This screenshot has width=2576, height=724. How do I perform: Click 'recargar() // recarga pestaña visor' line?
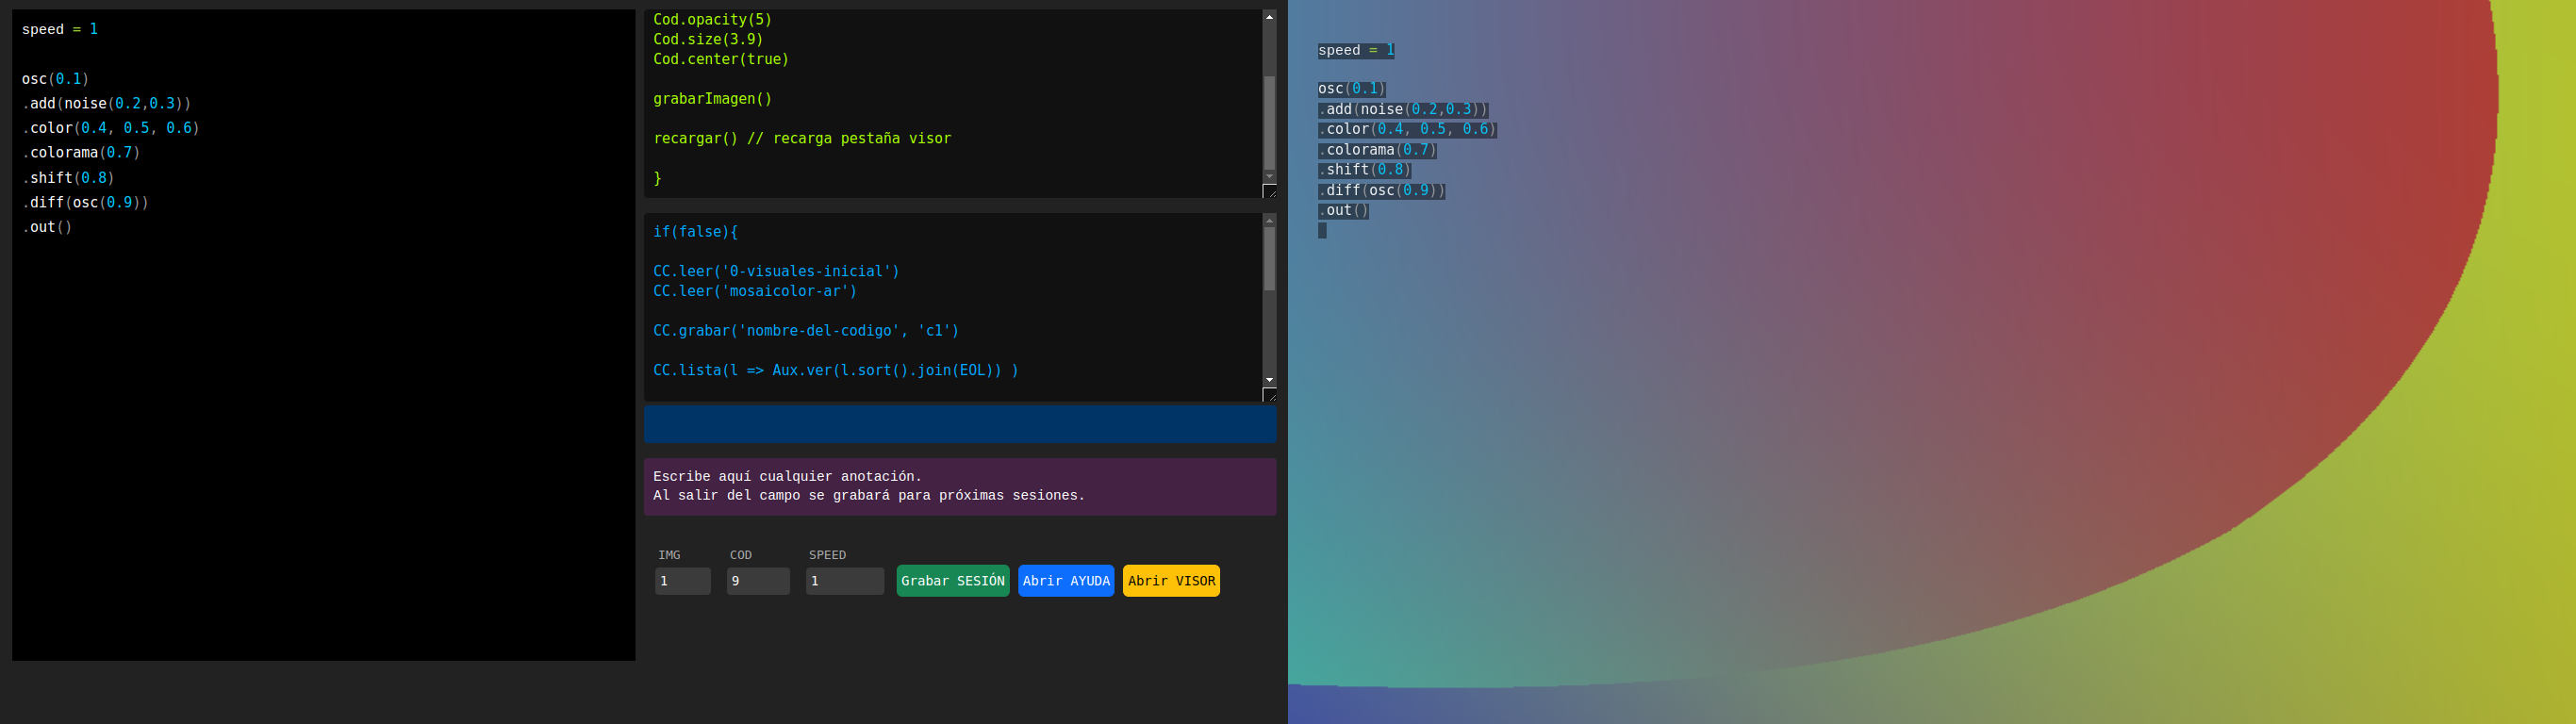[802, 138]
